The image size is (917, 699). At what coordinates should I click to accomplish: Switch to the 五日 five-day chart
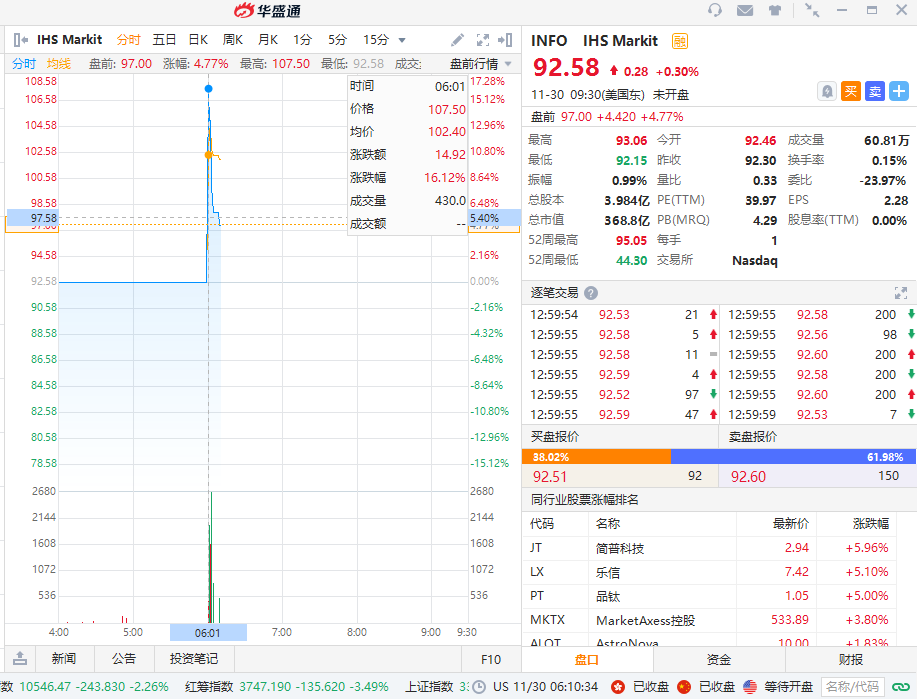[164, 40]
